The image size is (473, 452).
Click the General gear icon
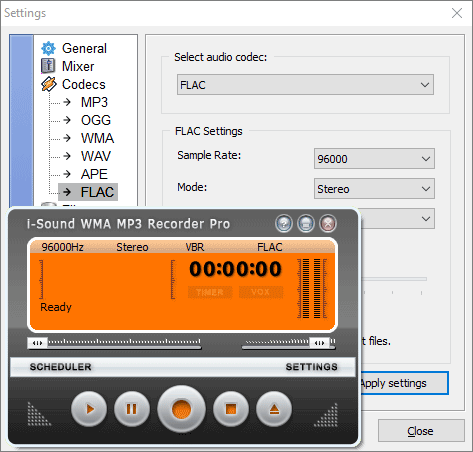tap(48, 49)
